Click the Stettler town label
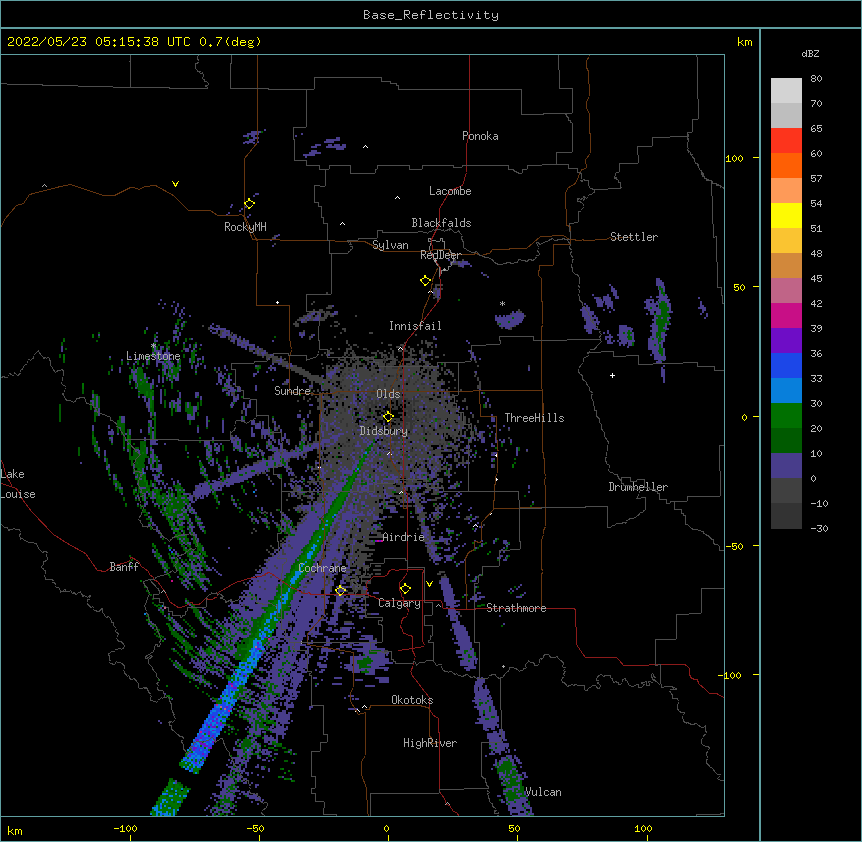This screenshot has height=842, width=862. coord(633,237)
